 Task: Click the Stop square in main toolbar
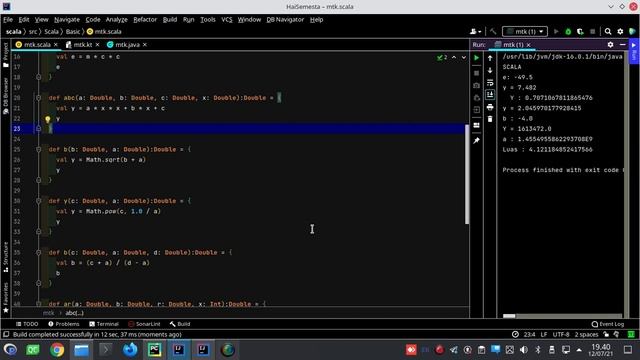point(593,31)
